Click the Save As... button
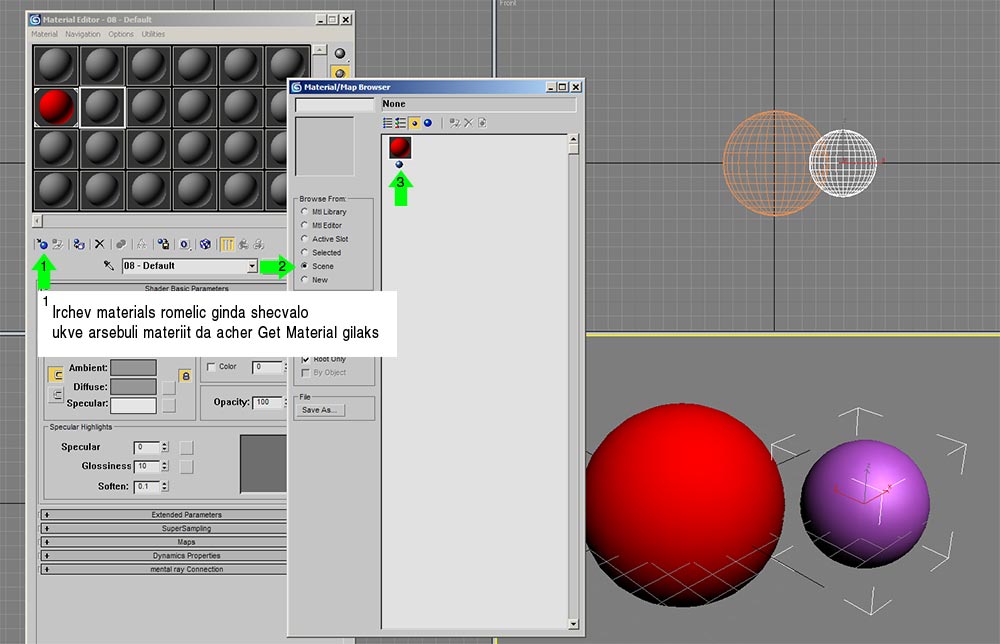The width and height of the screenshot is (1000, 644). click(321, 410)
